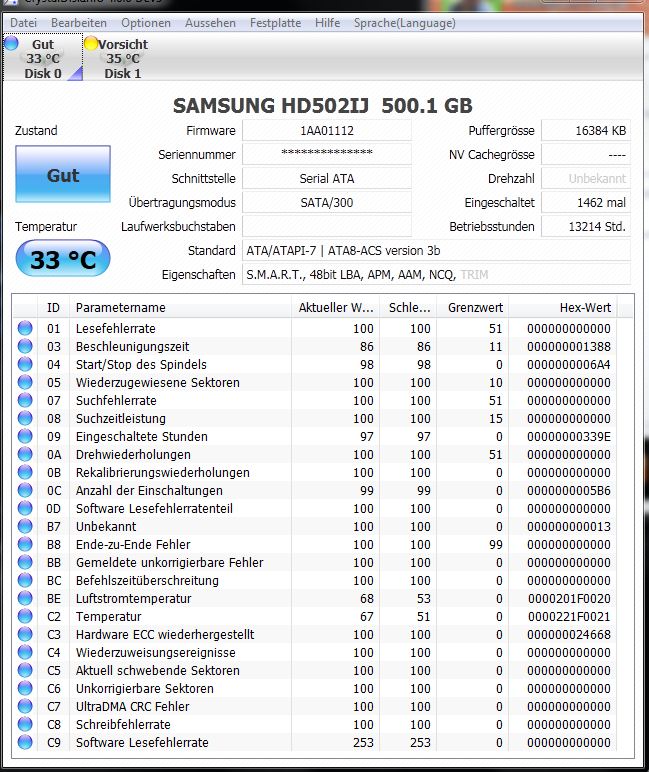Image resolution: width=649 pixels, height=772 pixels.
Task: Click the Übertragungsmodus field SATA/300
Action: [x=326, y=202]
